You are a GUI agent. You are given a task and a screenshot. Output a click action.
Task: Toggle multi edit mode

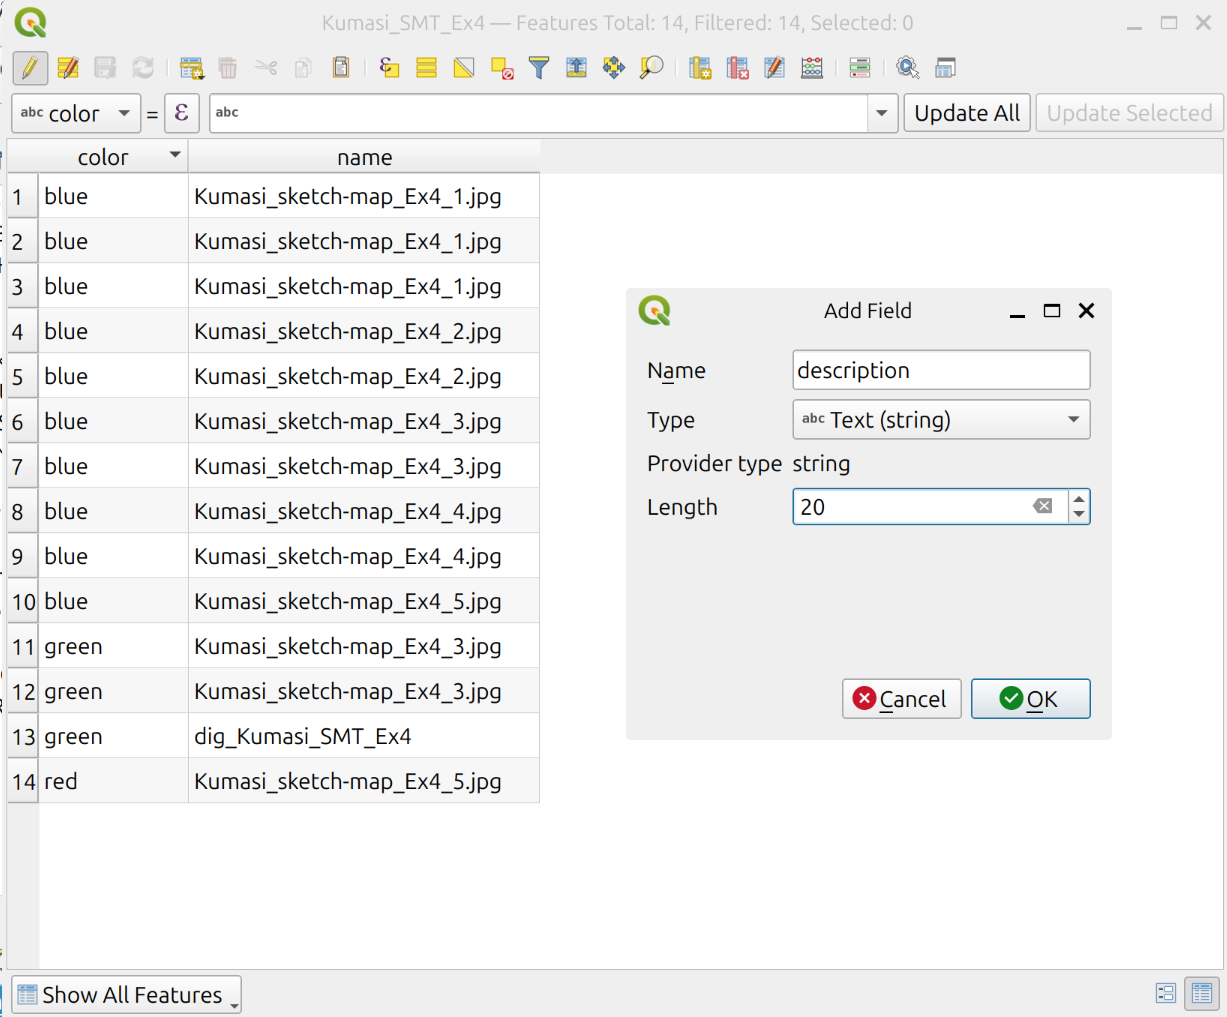coord(68,68)
